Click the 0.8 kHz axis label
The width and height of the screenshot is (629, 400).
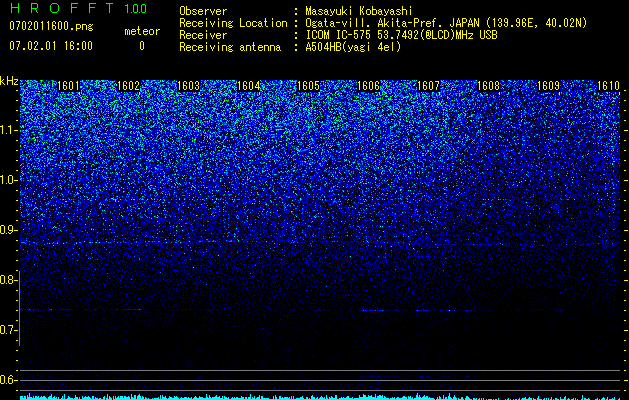pyautogui.click(x=8, y=280)
